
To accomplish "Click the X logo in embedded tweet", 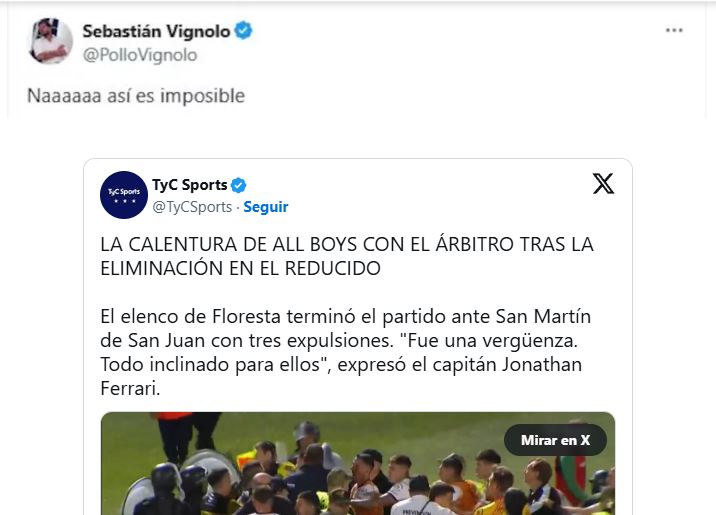I will point(603,184).
